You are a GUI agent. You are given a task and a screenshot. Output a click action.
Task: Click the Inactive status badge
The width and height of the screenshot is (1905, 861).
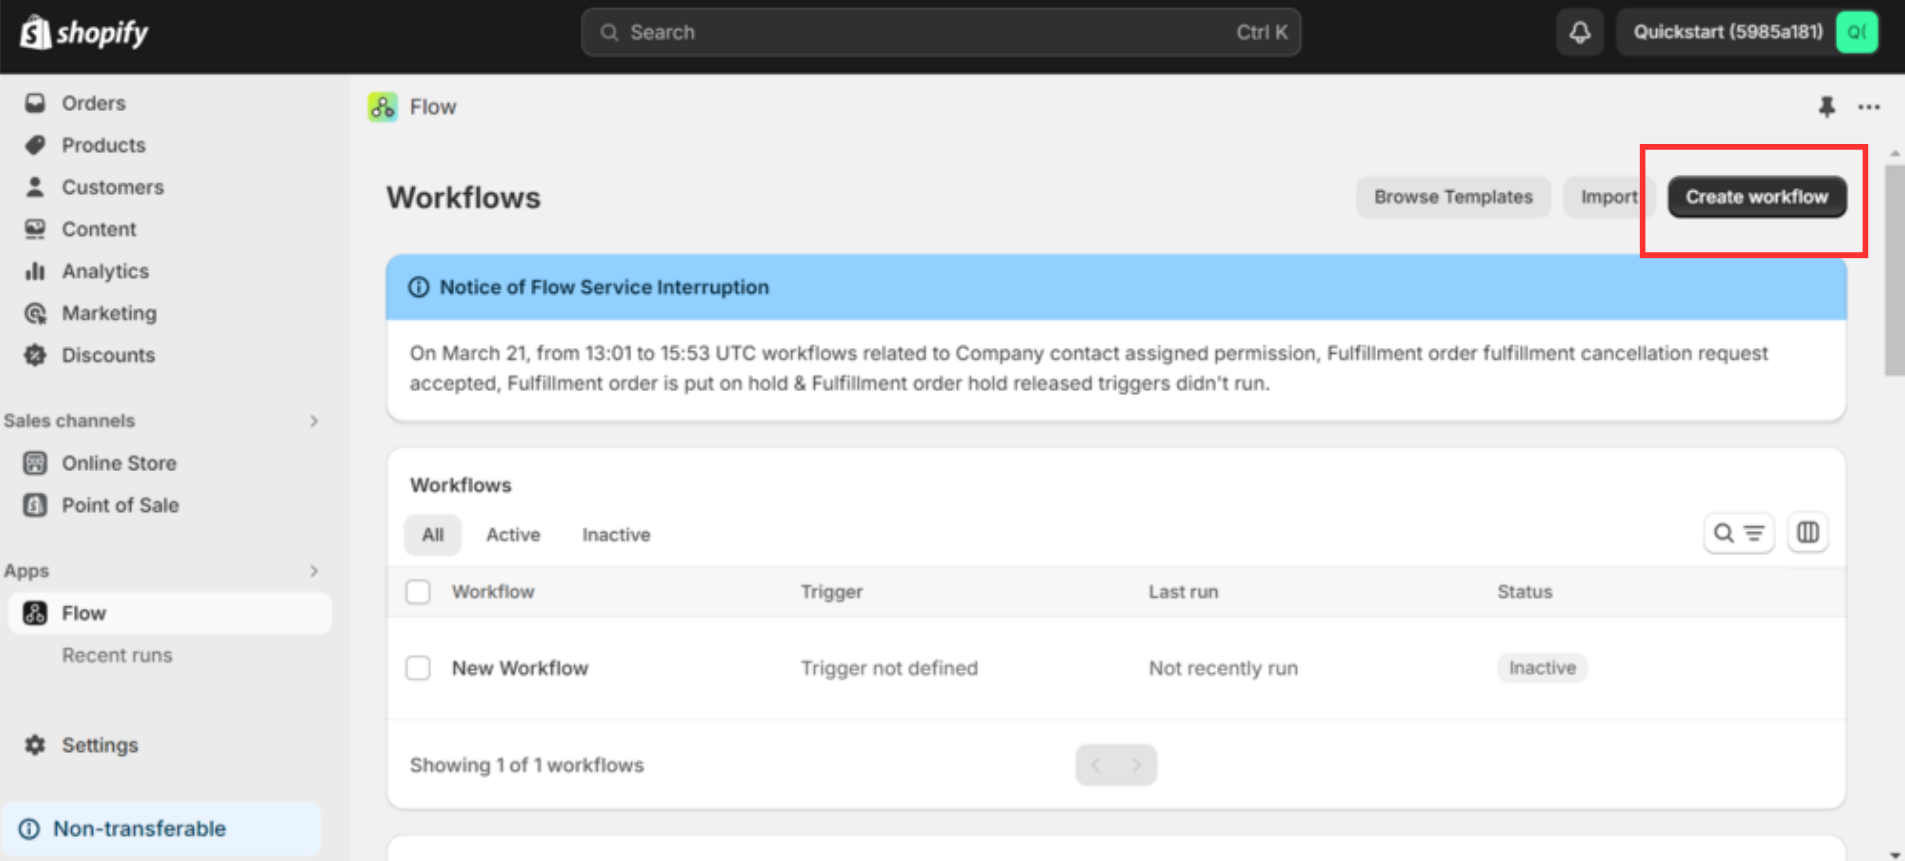(1542, 668)
